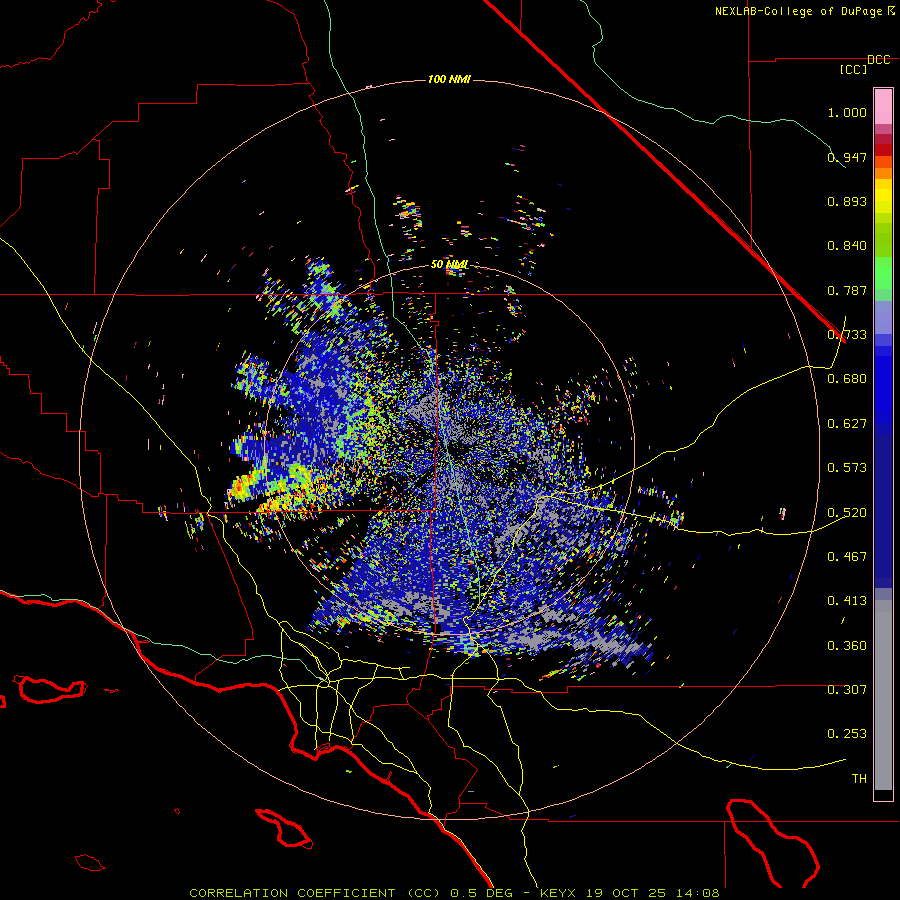Click the 0.627 color scale value

[847, 424]
